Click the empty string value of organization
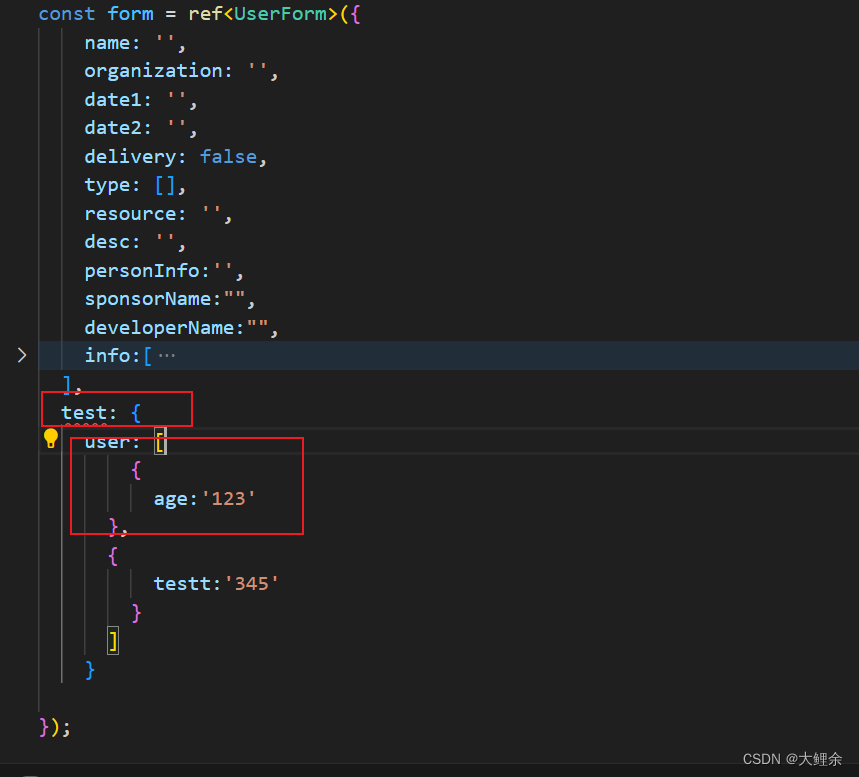 coord(256,71)
